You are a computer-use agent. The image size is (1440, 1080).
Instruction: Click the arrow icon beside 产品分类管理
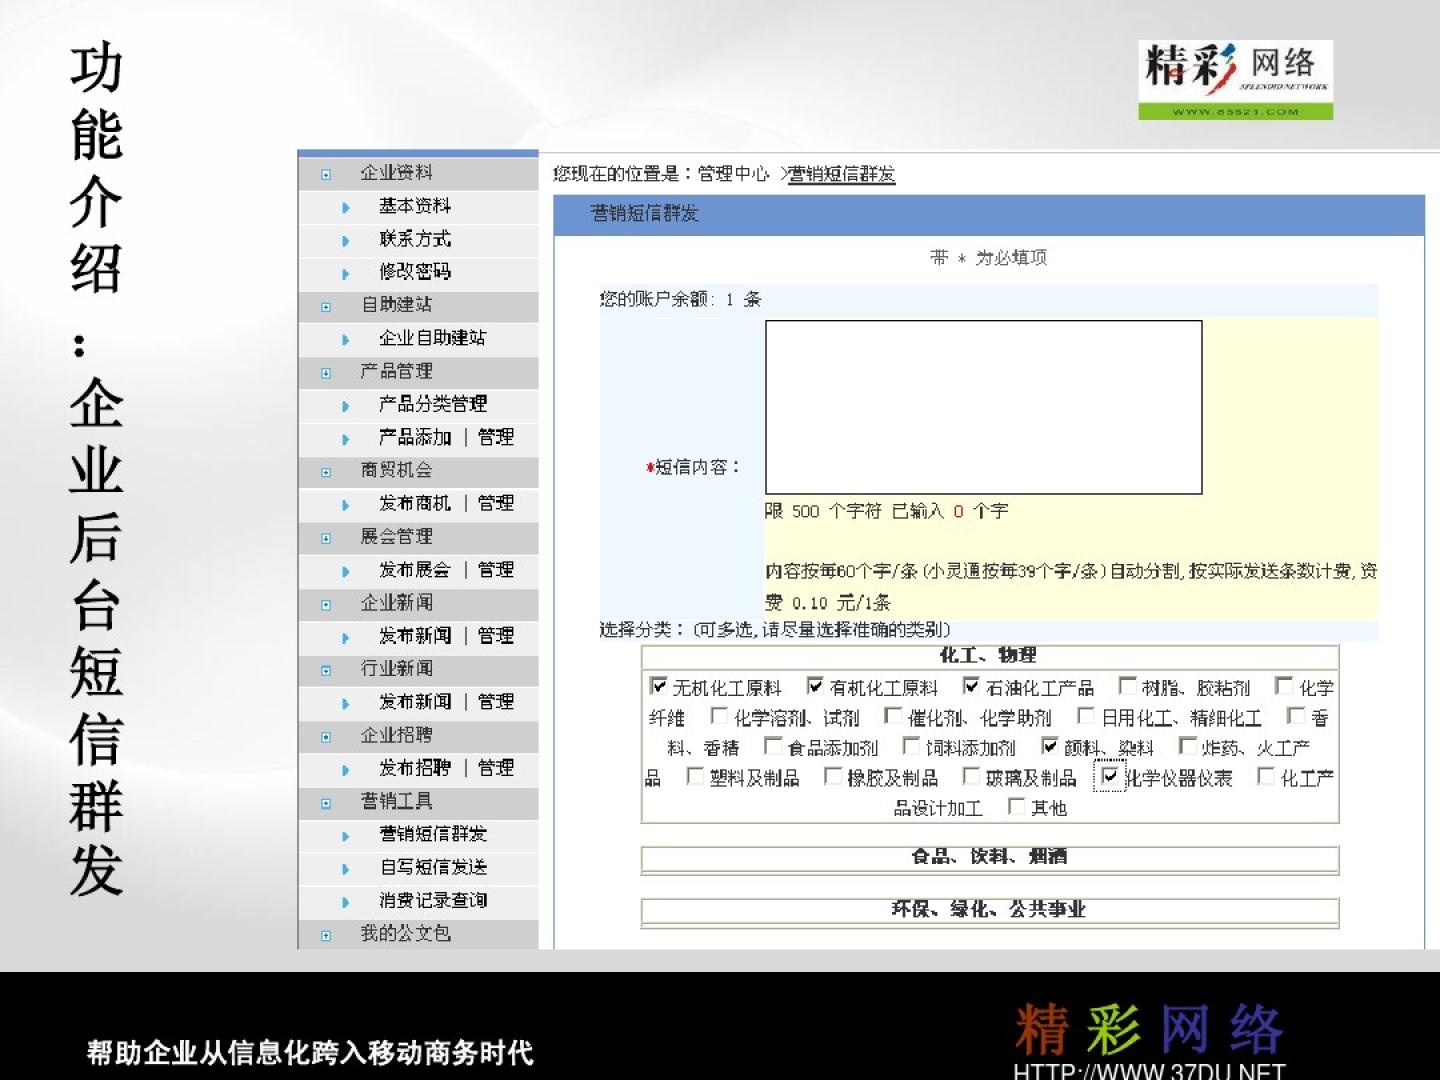(x=346, y=405)
